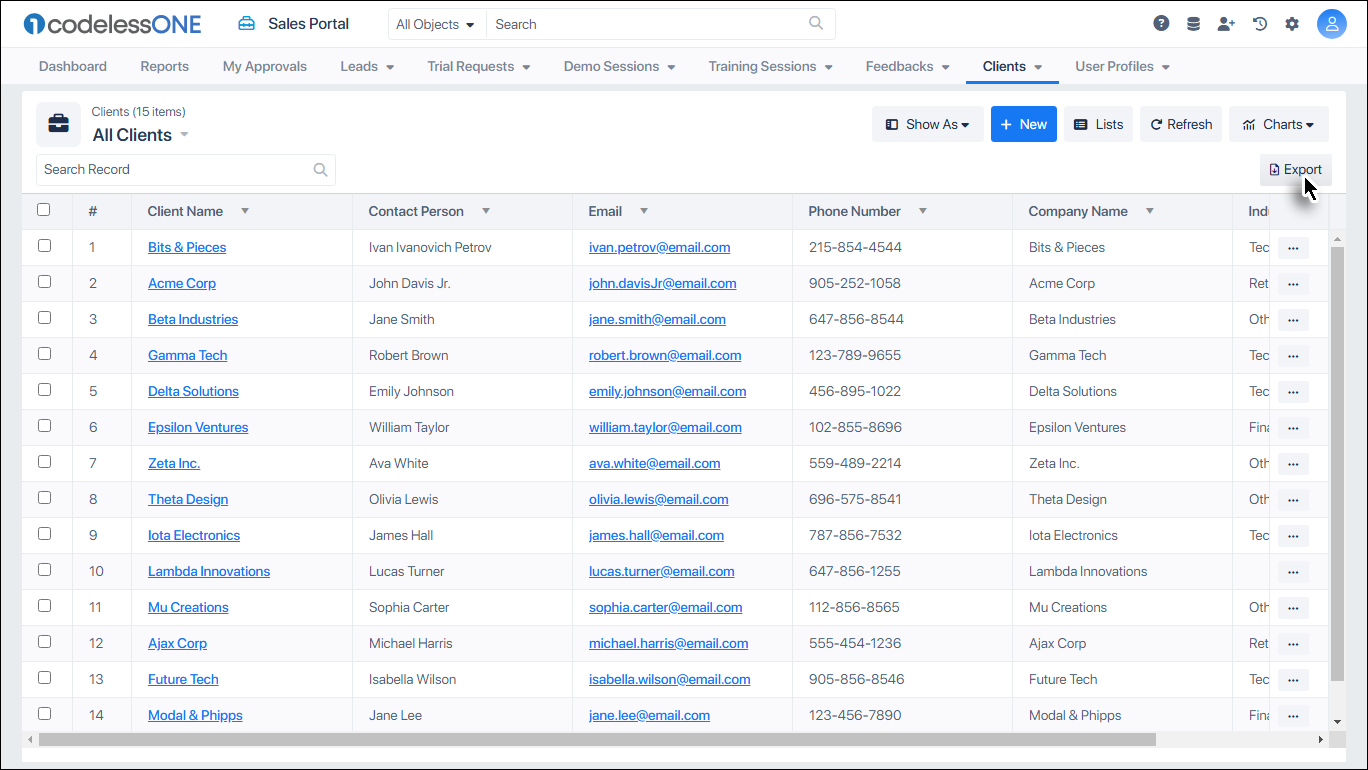The image size is (1368, 770).
Task: Click the codelessONE logo
Action: pos(112,24)
